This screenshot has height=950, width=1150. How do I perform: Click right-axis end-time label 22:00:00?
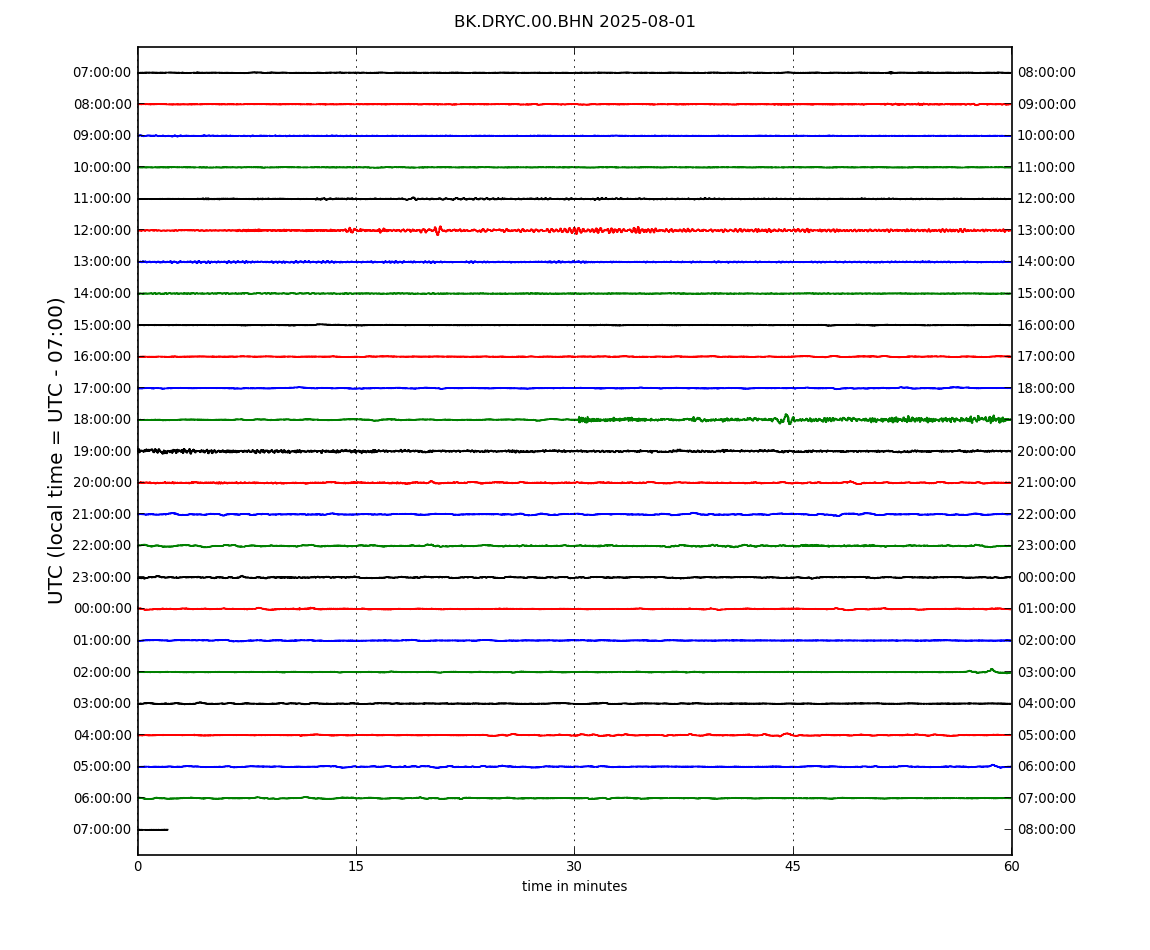click(x=1047, y=514)
